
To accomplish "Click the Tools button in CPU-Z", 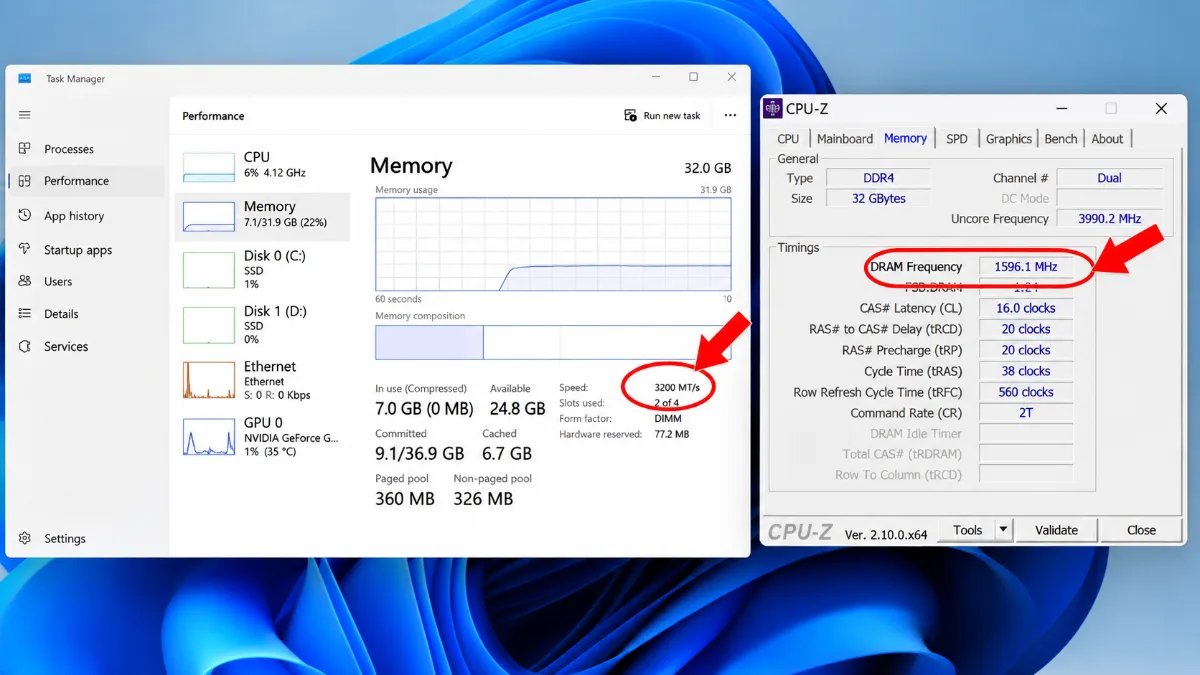I will tap(968, 530).
